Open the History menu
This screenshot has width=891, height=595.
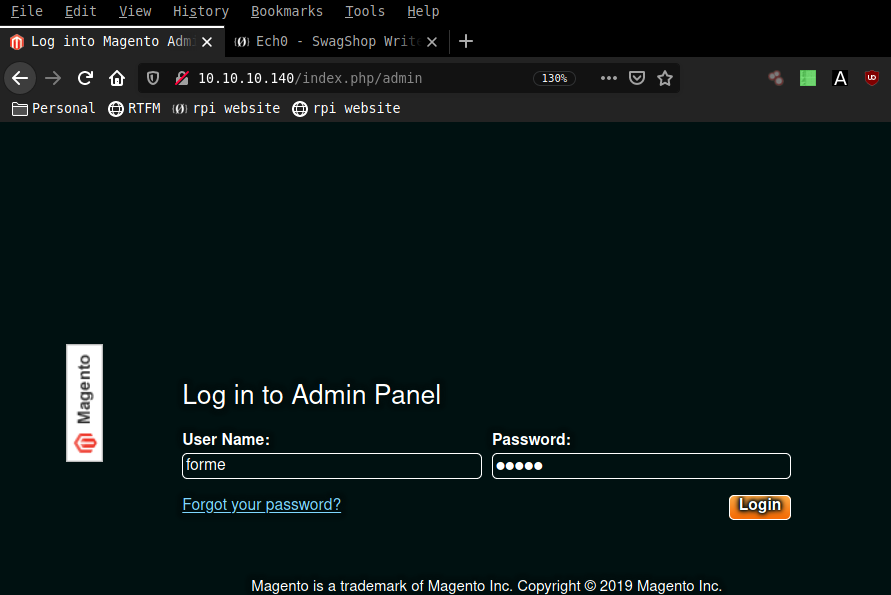[x=201, y=11]
